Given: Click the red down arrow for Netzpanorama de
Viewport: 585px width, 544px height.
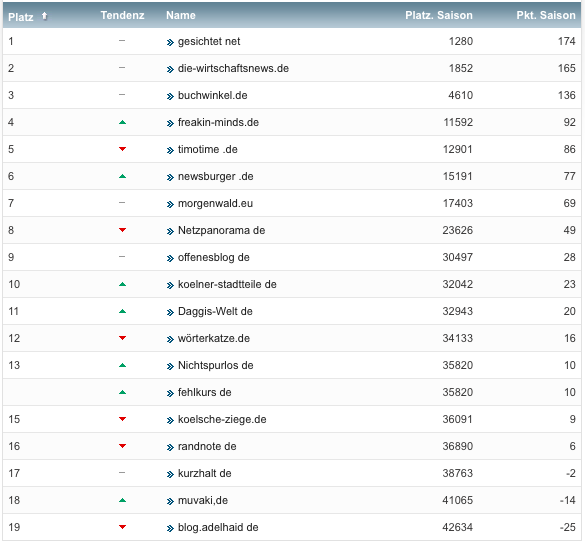Looking at the screenshot, I should pos(122,230).
